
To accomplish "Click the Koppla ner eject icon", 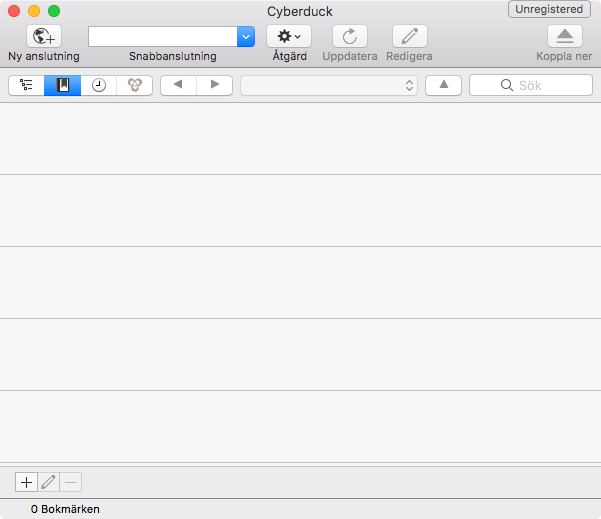I will 565,36.
